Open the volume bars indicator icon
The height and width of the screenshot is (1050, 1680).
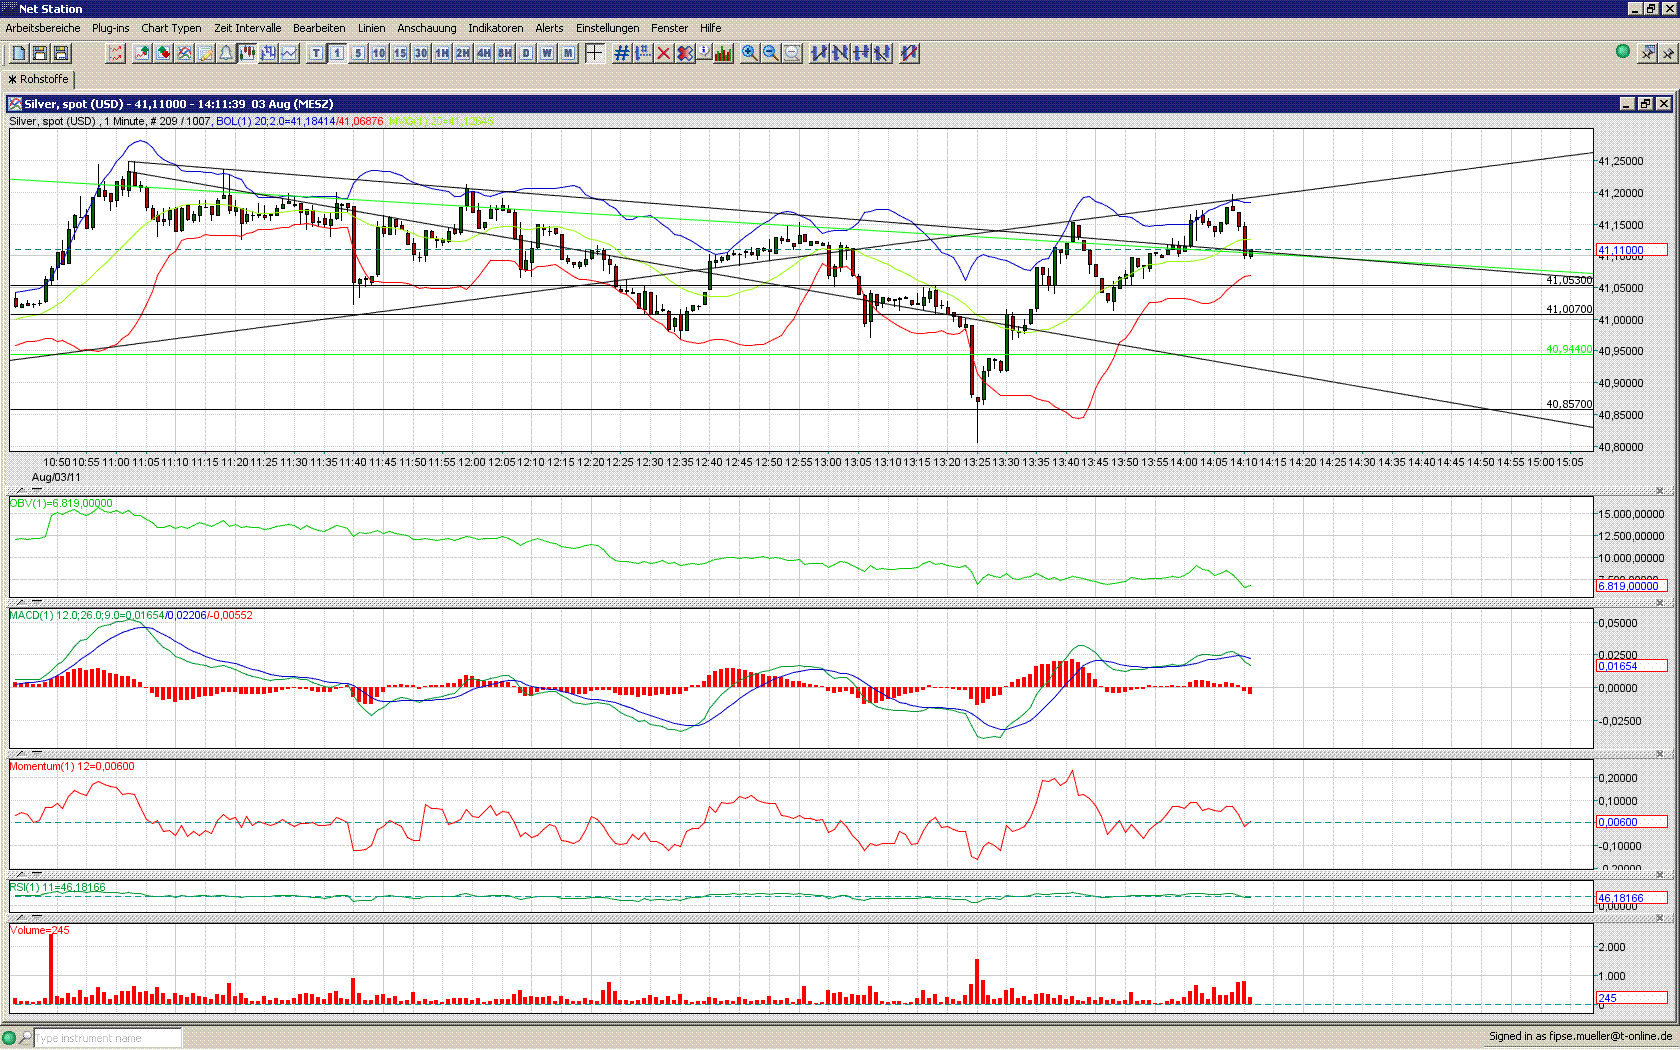(x=724, y=53)
